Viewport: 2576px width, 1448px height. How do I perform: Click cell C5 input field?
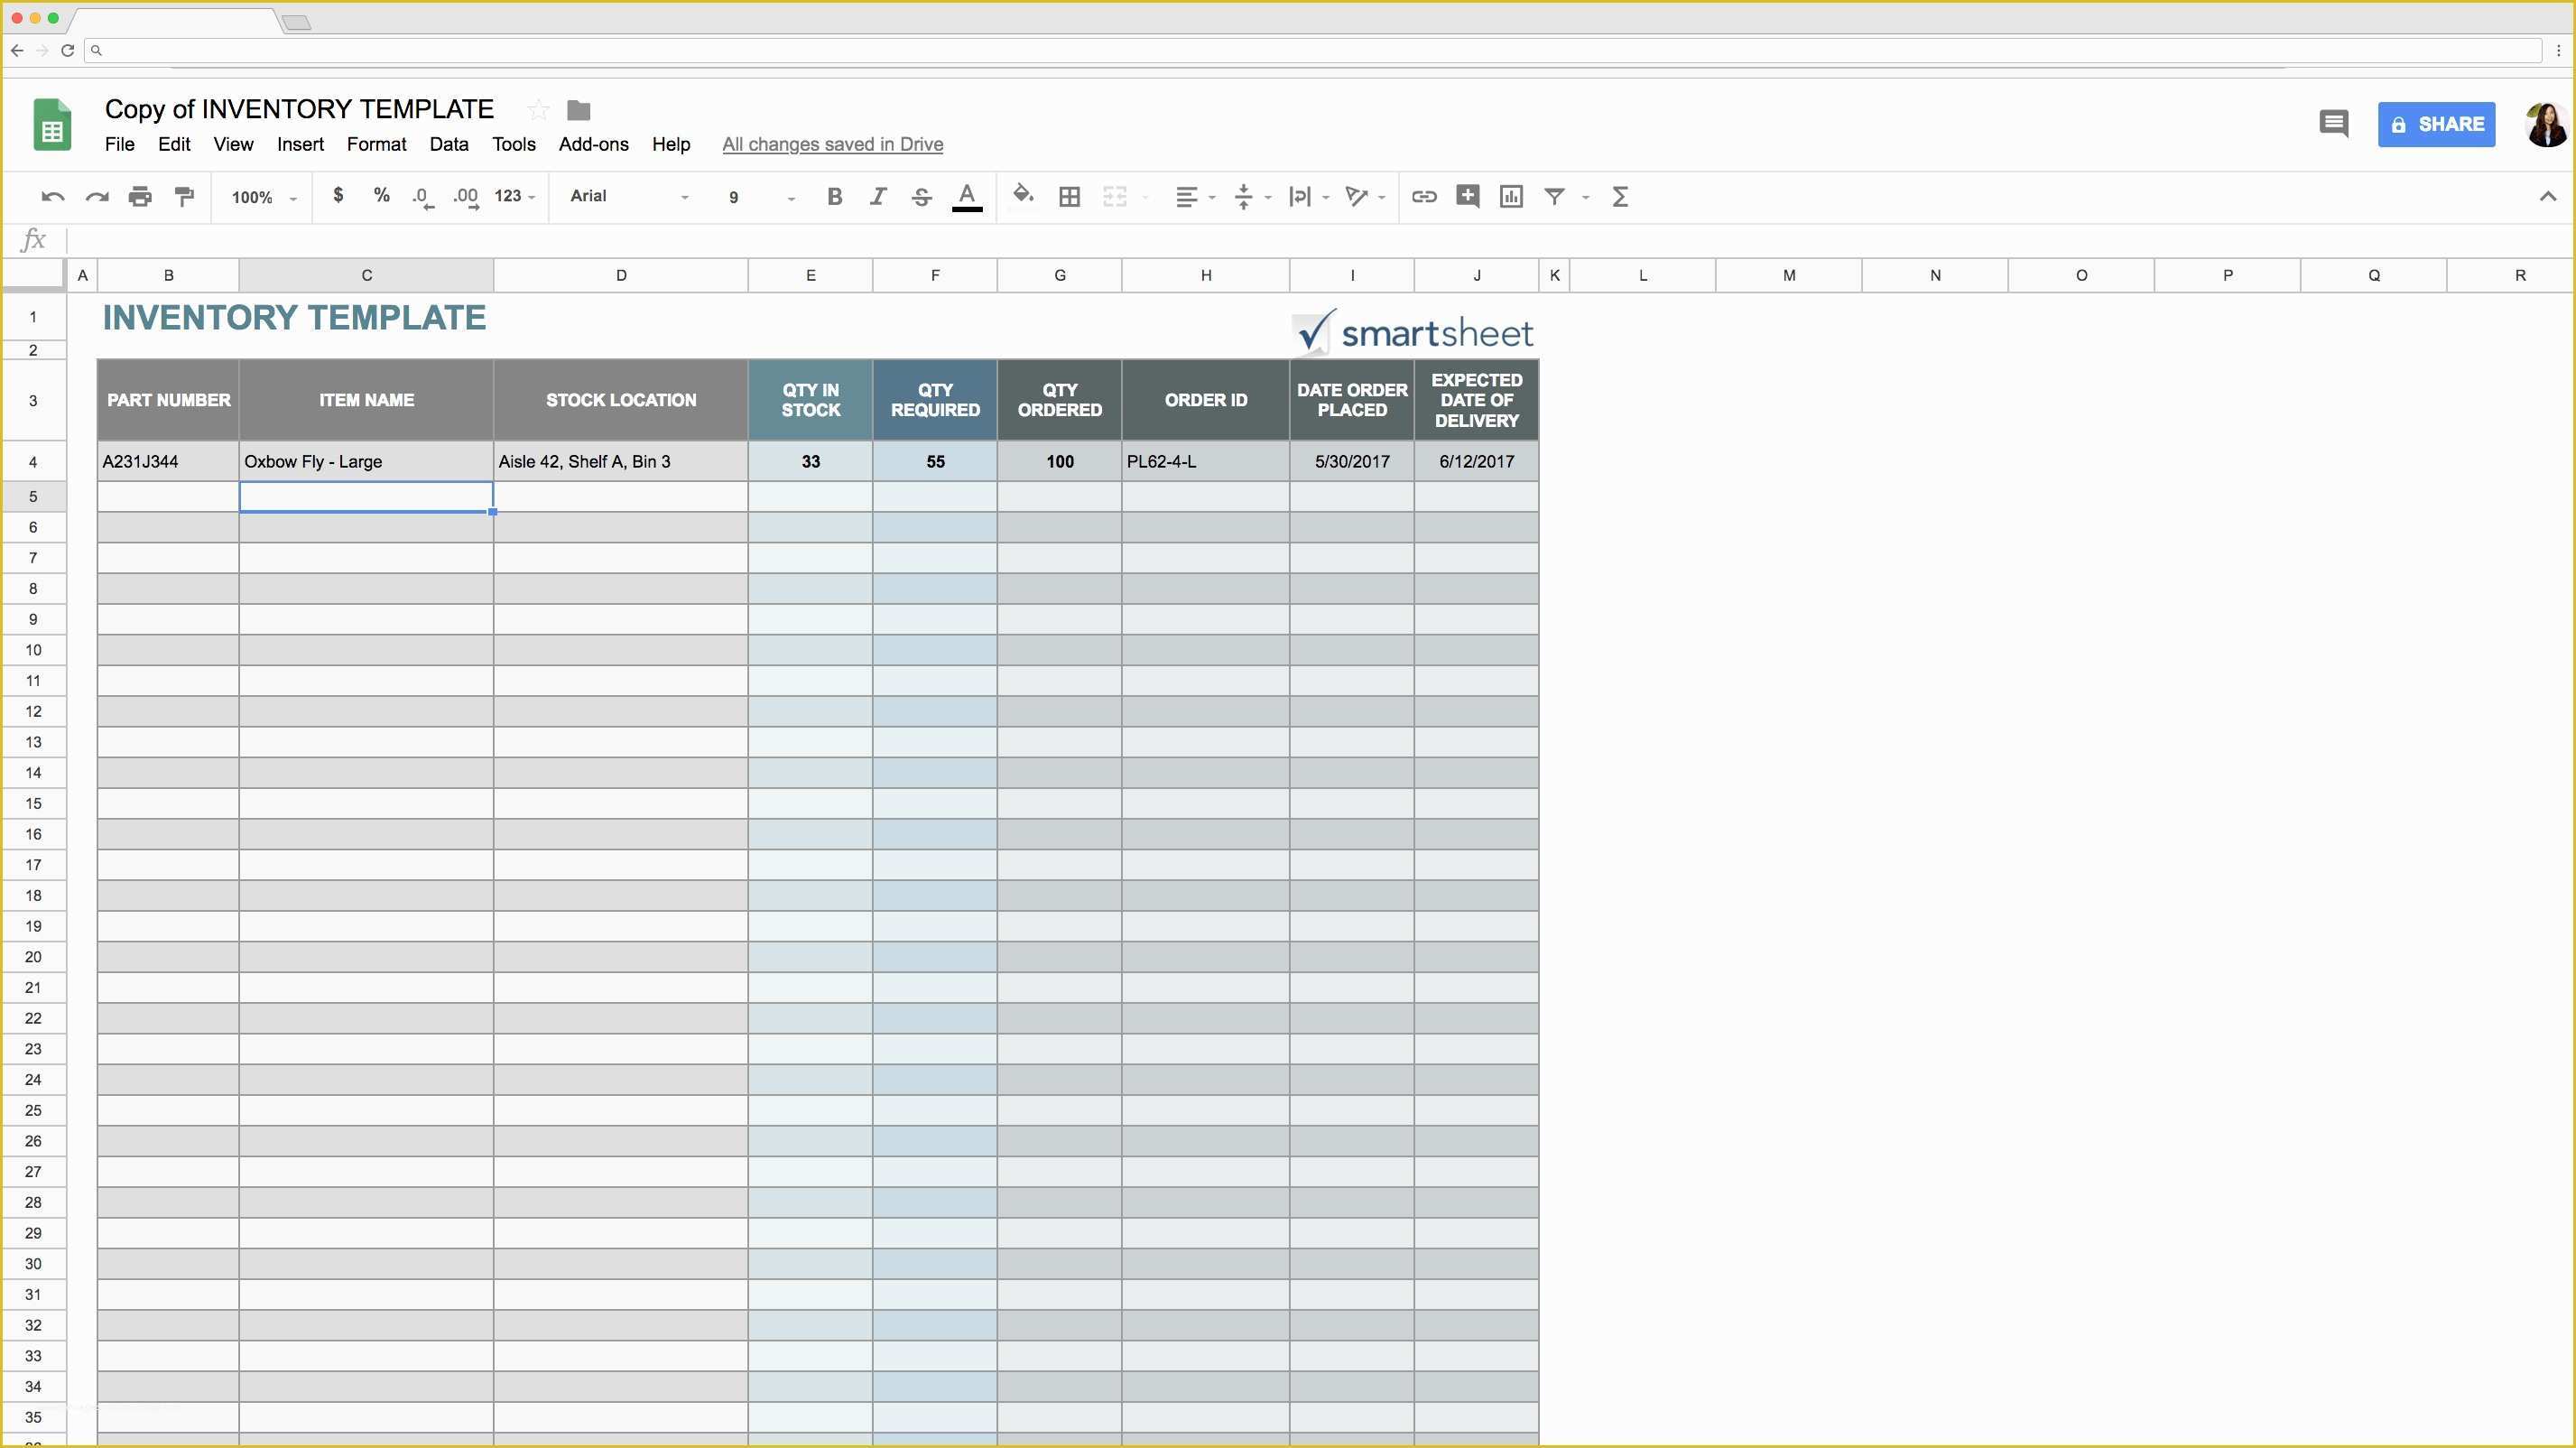pyautogui.click(x=366, y=494)
